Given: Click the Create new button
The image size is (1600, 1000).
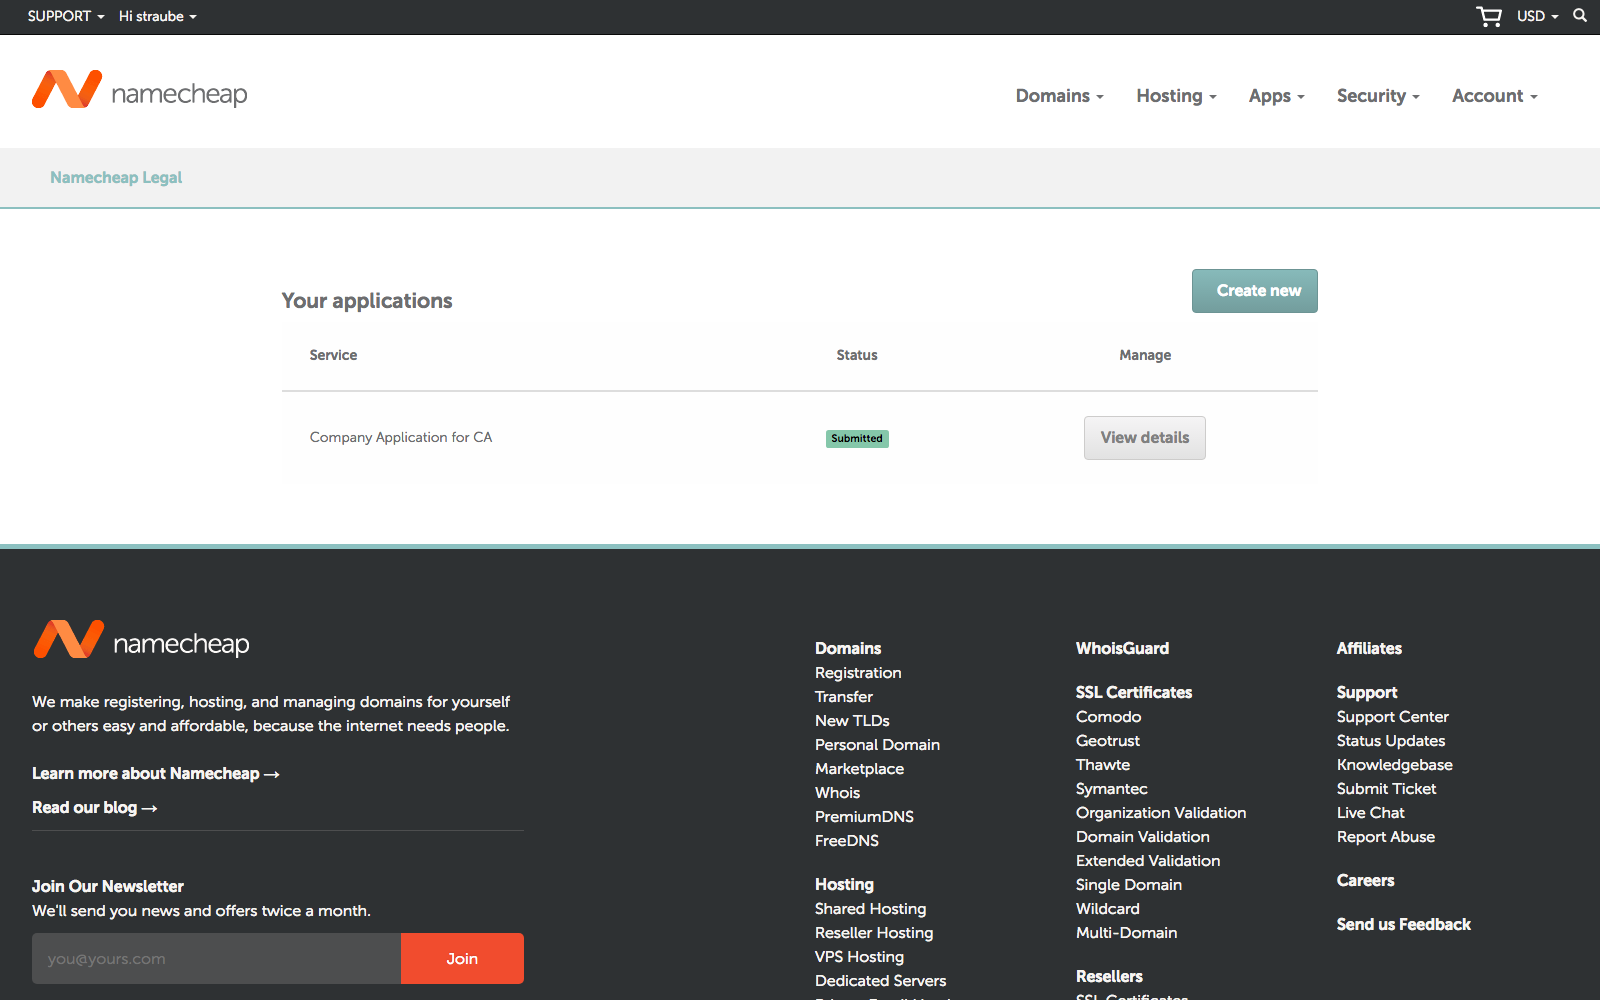Looking at the screenshot, I should pos(1254,291).
